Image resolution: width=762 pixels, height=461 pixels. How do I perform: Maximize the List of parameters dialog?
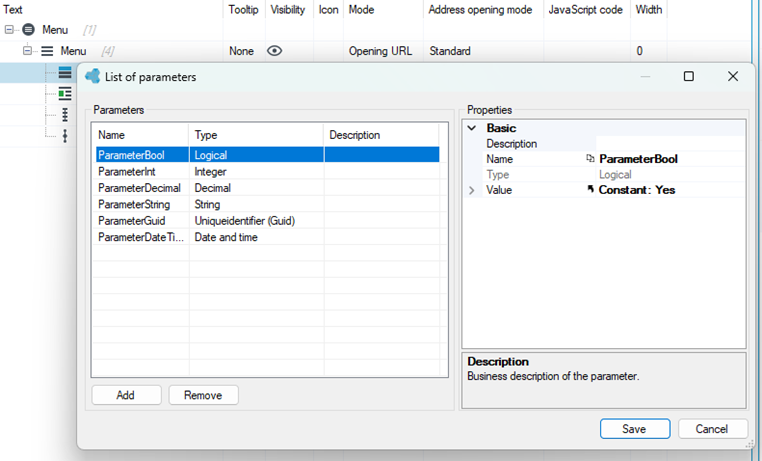point(689,76)
